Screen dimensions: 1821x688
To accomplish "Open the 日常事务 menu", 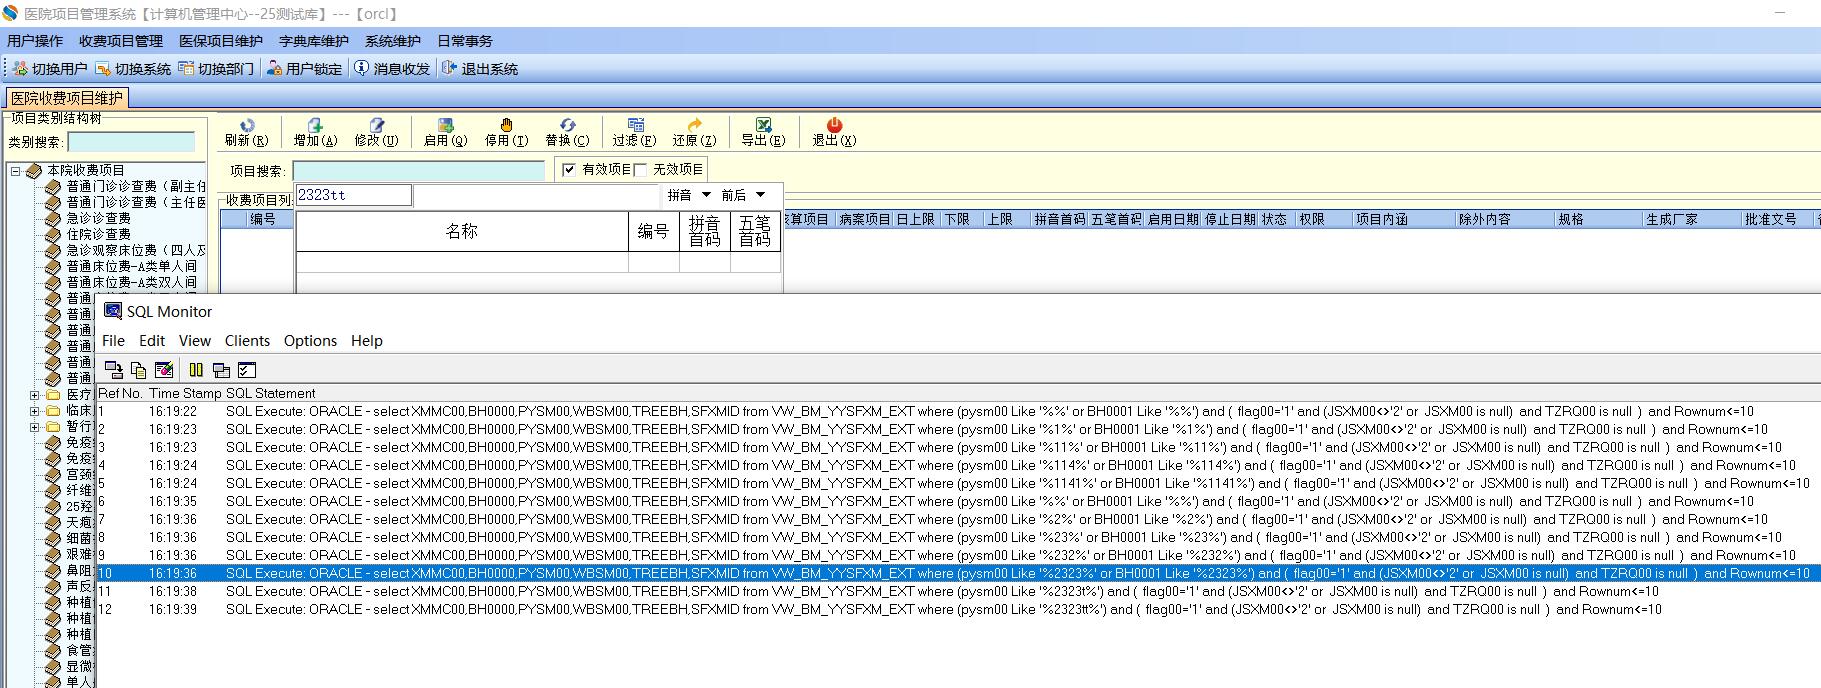I will click(465, 41).
